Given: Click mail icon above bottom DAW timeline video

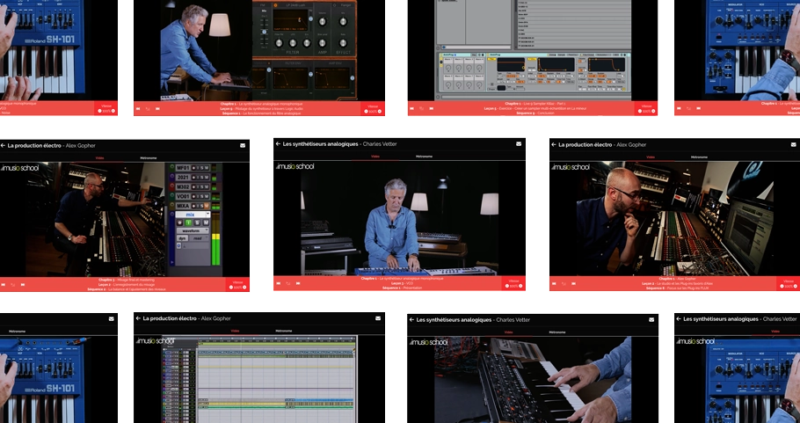Looking at the screenshot, I should coord(376,319).
